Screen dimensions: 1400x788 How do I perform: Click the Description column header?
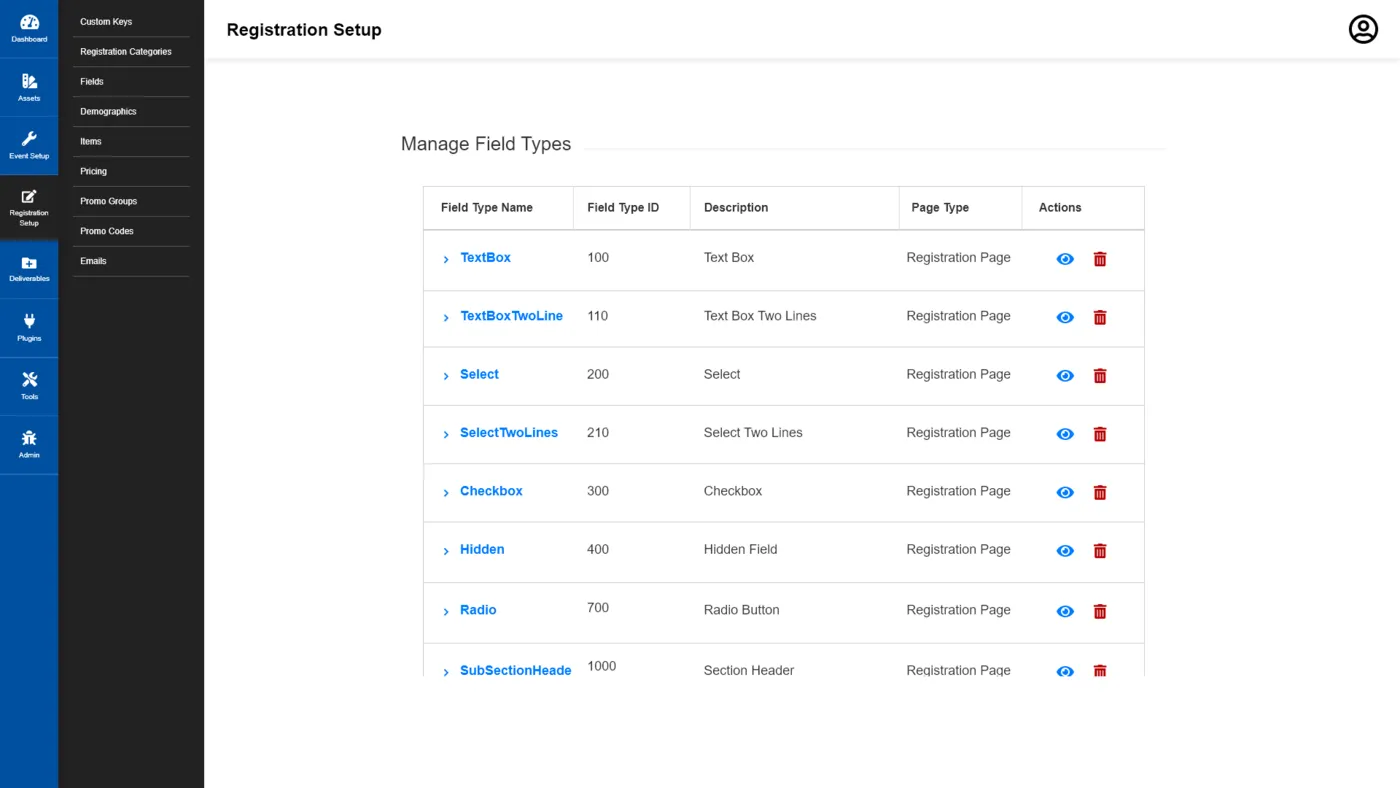[x=736, y=208]
